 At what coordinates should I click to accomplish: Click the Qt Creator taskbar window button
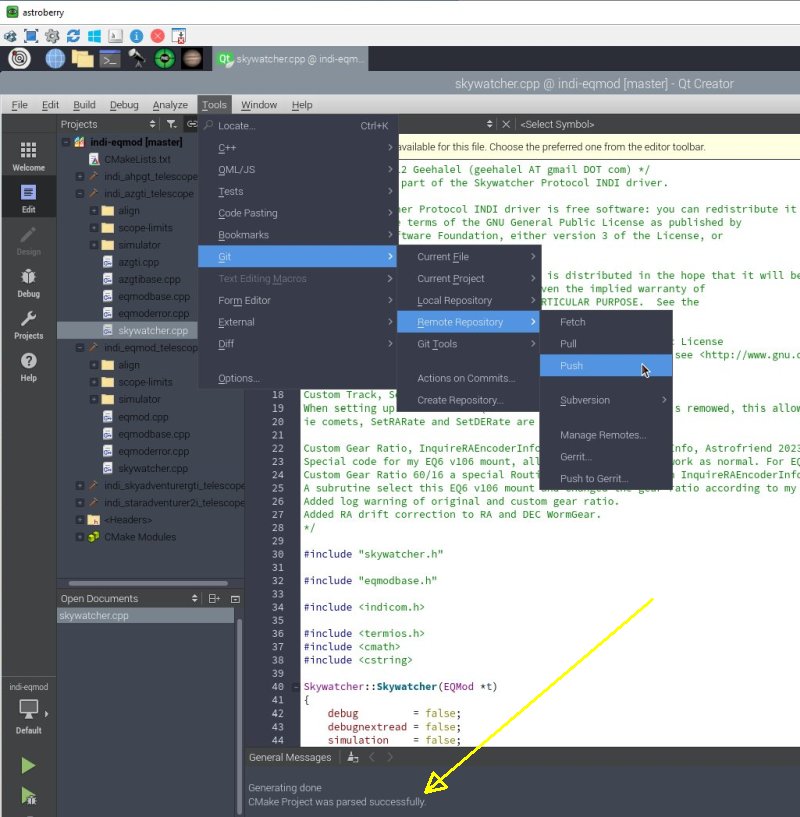(x=291, y=59)
